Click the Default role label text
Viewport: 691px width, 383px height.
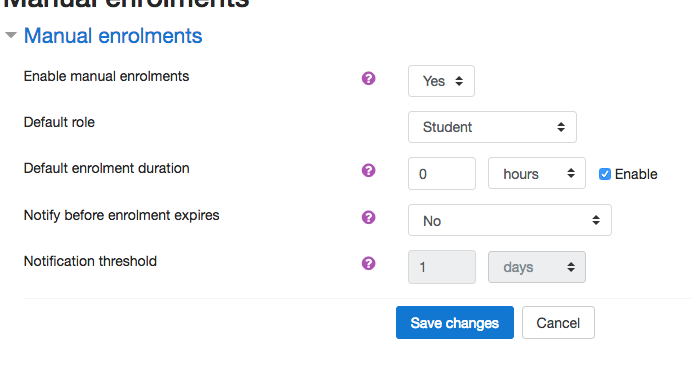pyautogui.click(x=59, y=122)
